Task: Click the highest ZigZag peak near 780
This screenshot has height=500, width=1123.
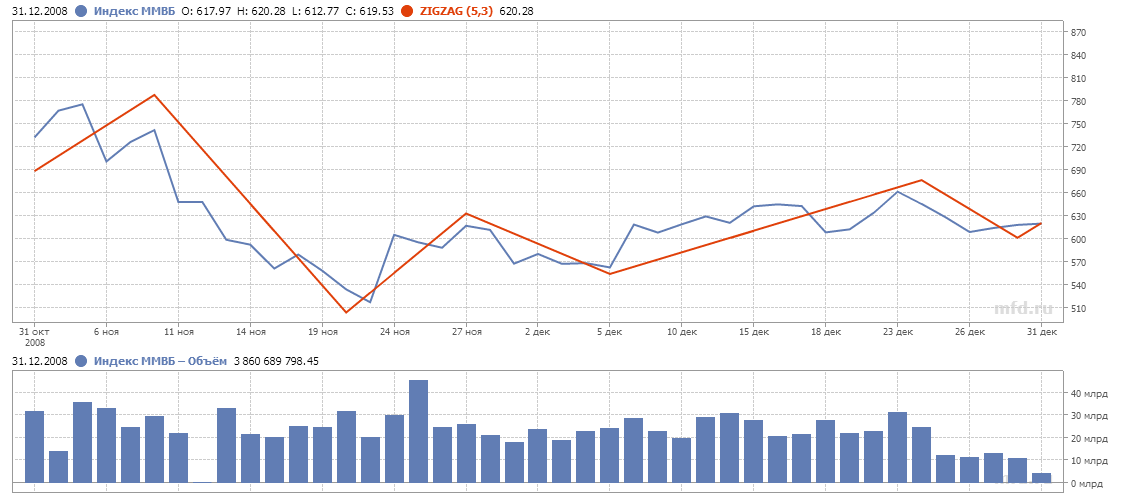Action: [x=154, y=95]
